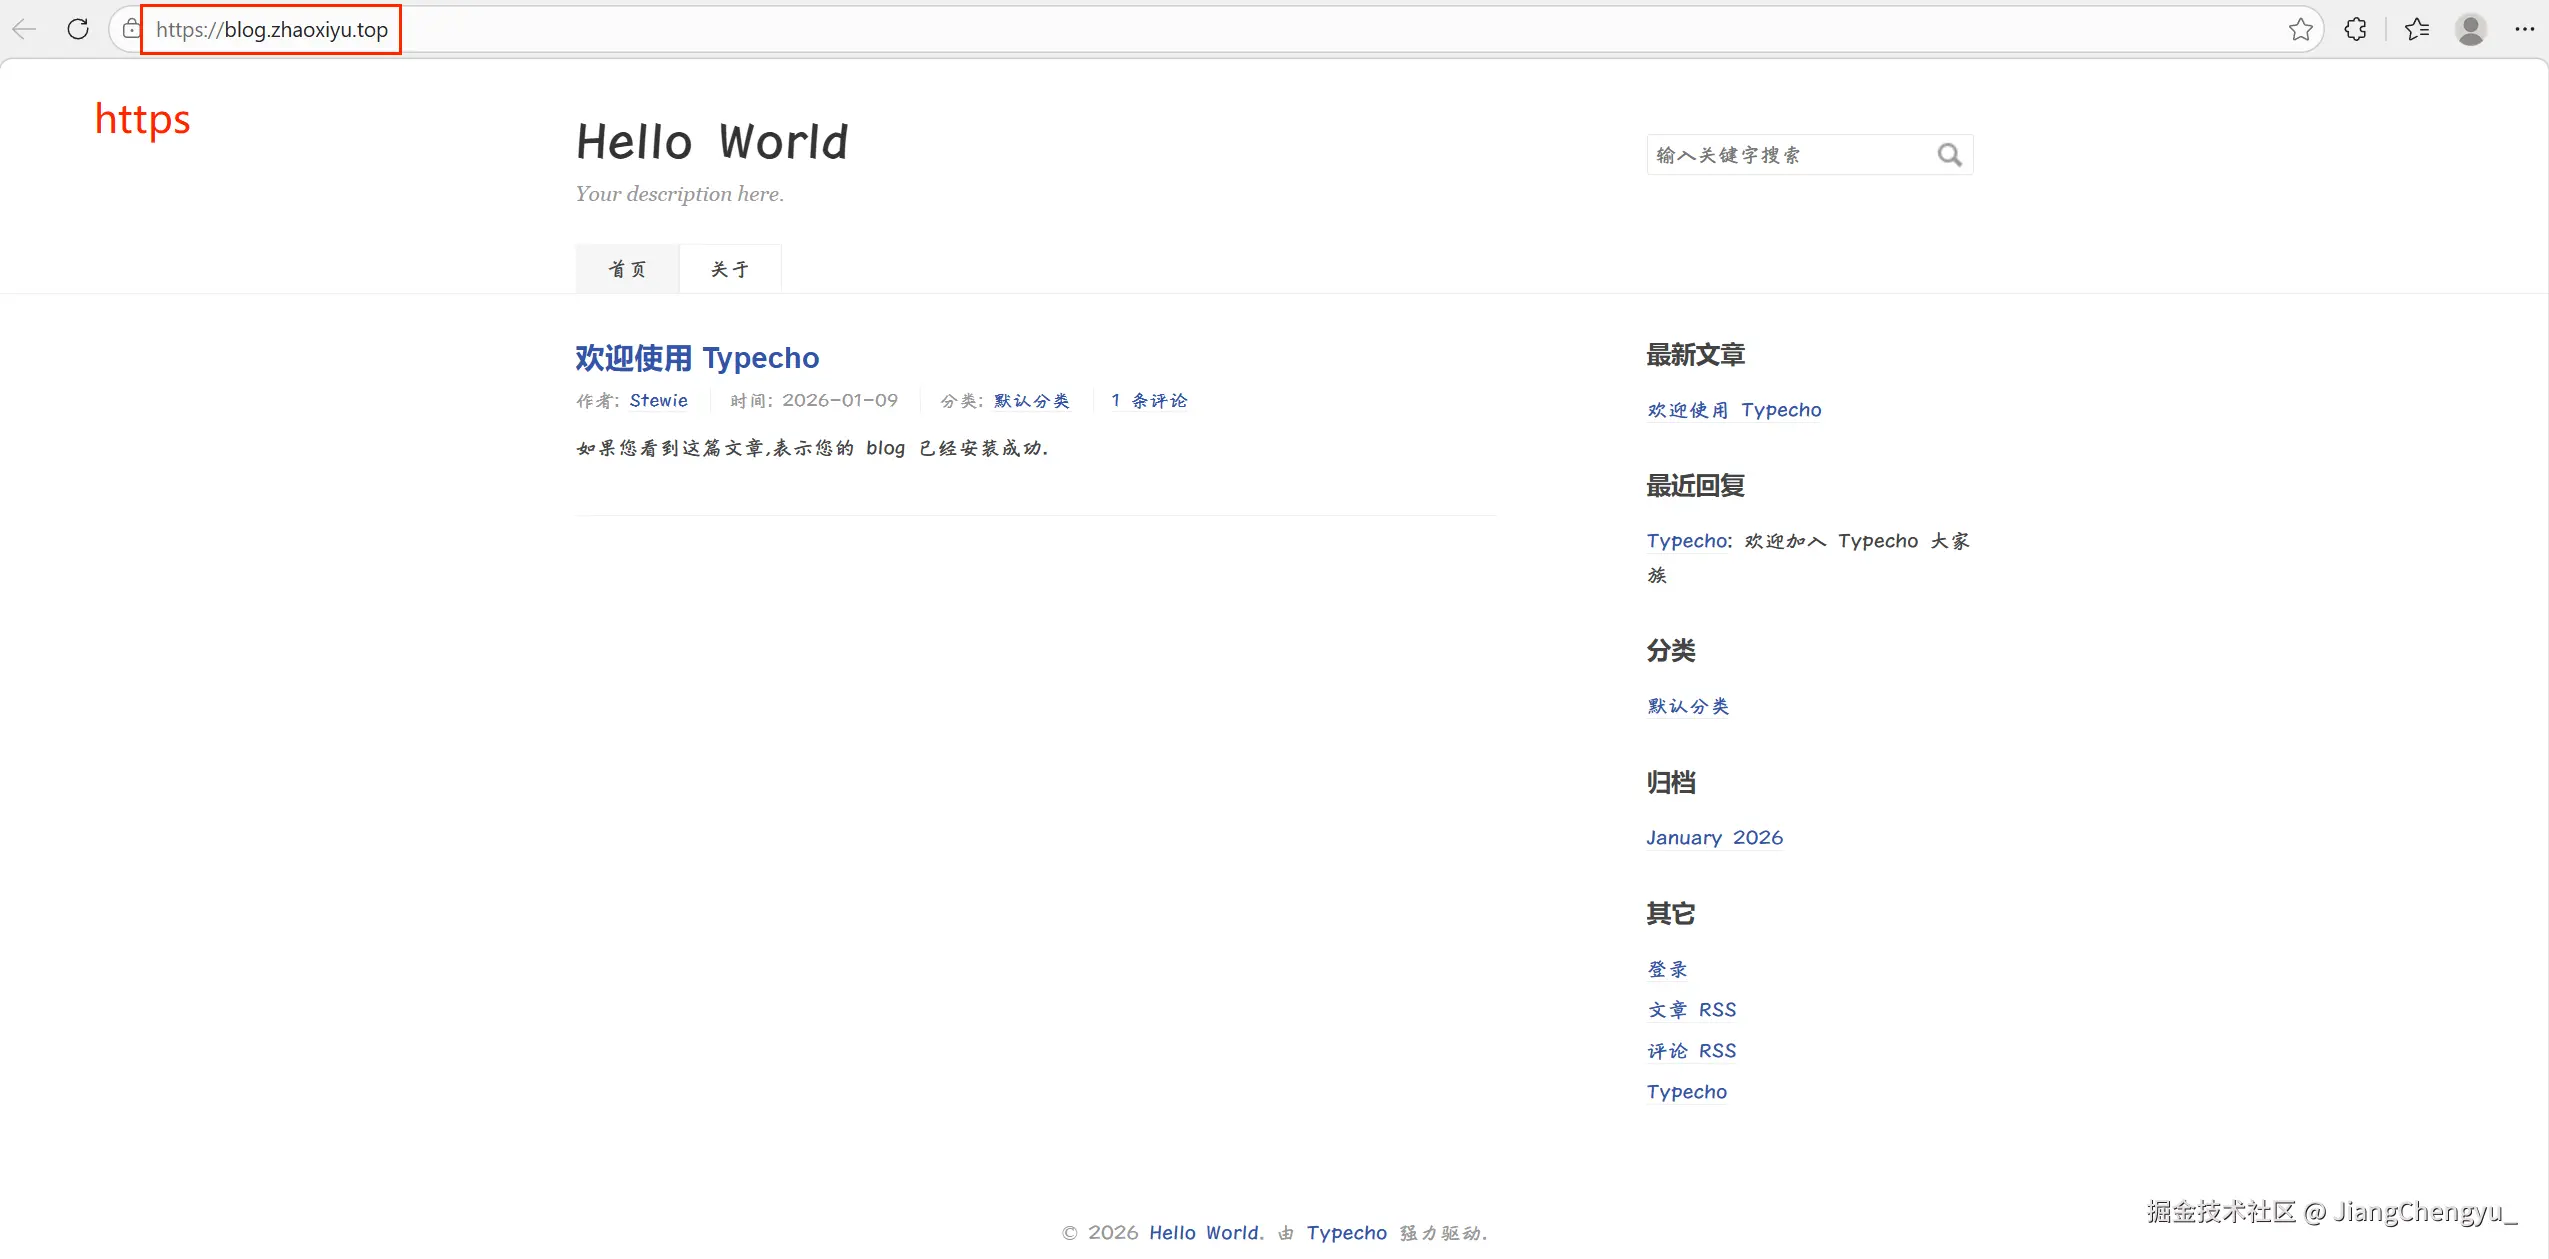Open the browser extensions puzzle icon

2356,29
